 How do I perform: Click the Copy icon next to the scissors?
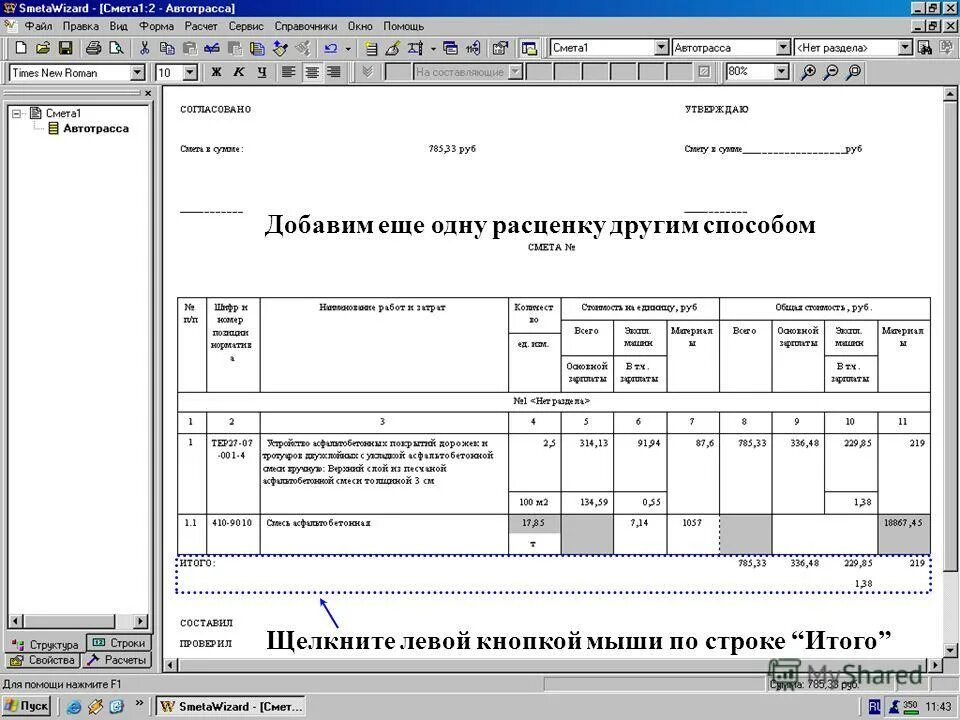click(x=167, y=48)
